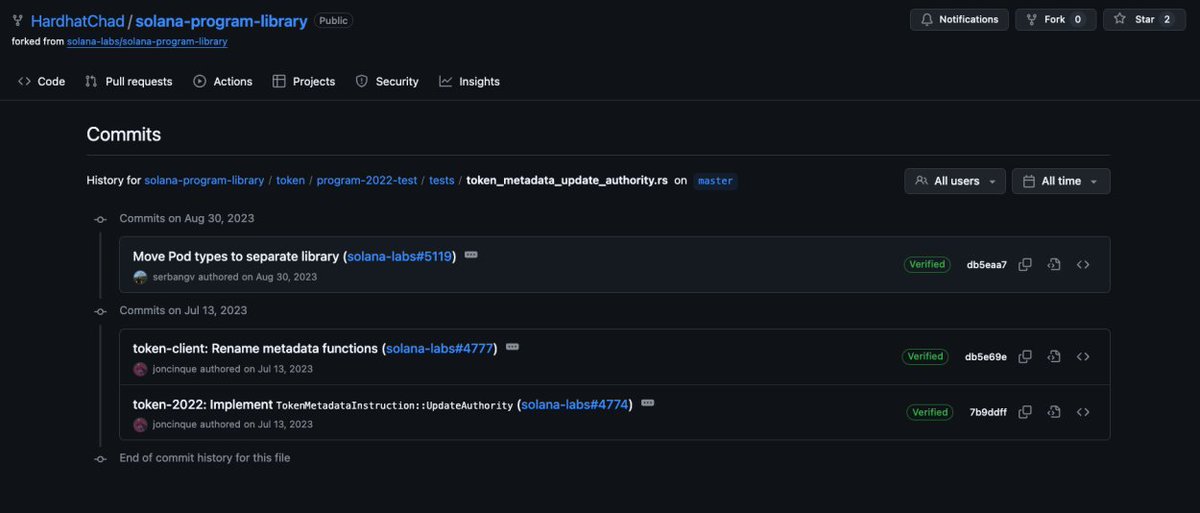View file at commit db5e69e

click(x=1054, y=357)
